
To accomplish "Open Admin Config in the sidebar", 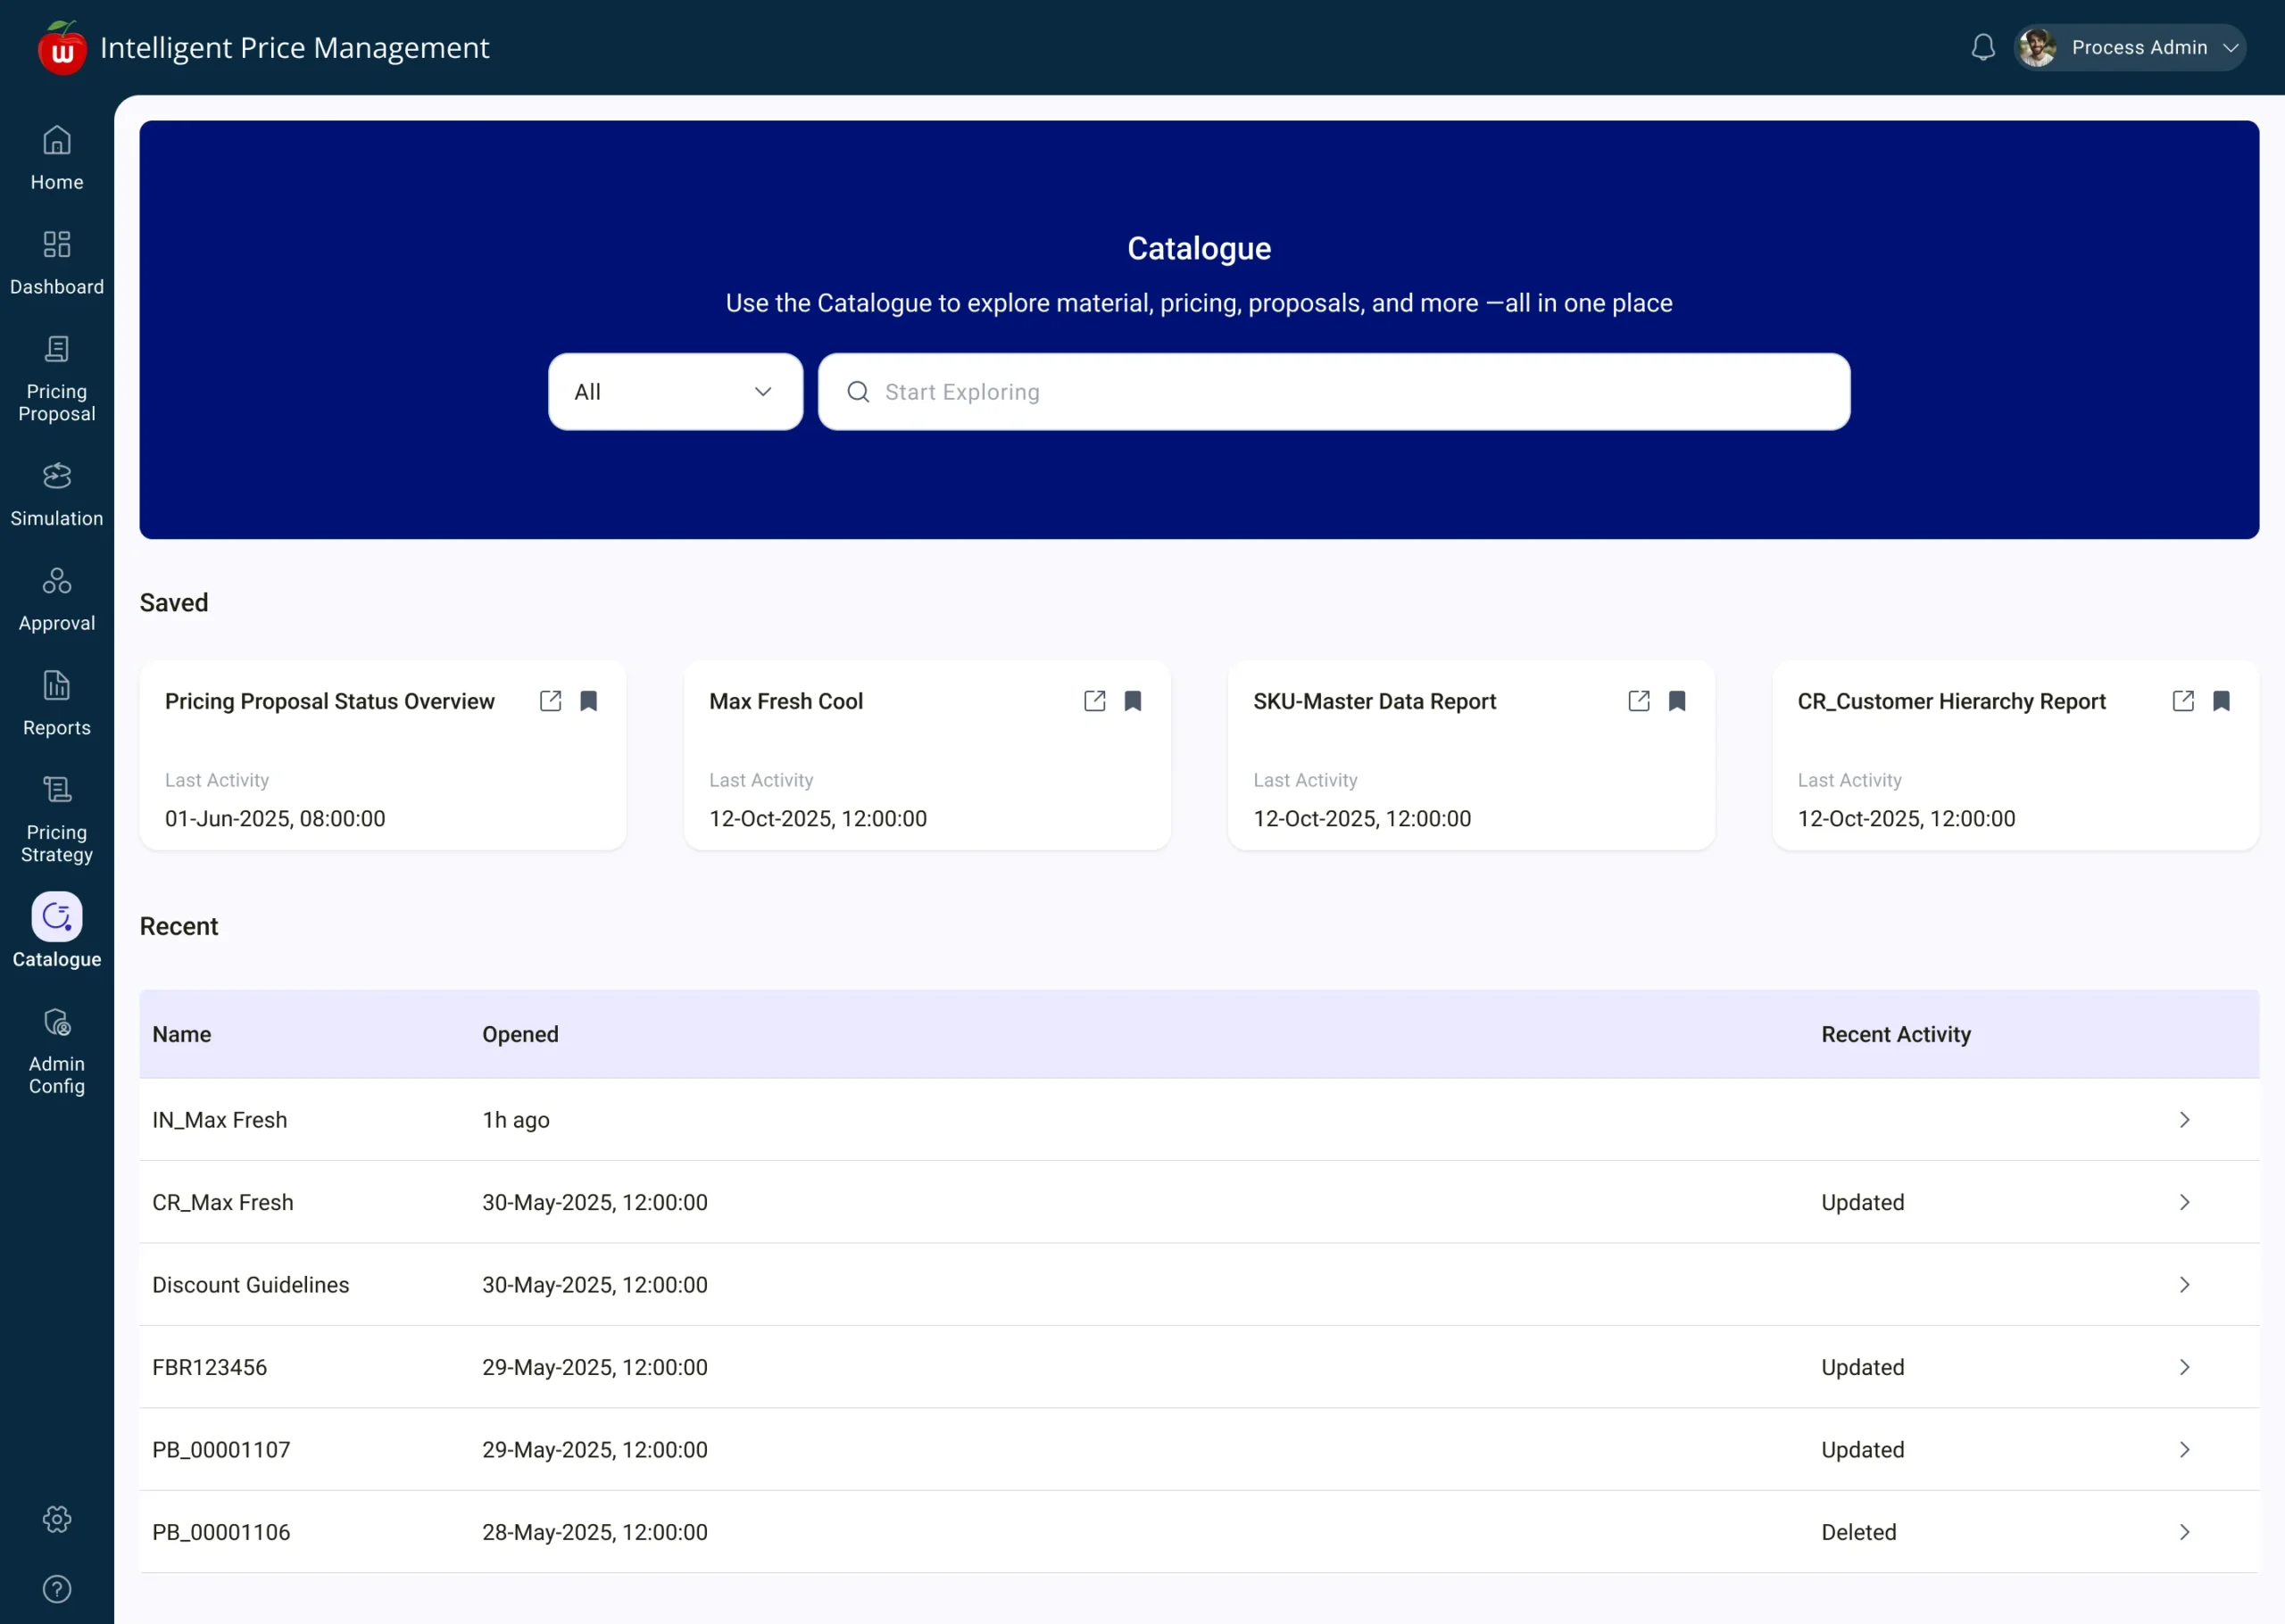I will (57, 1051).
